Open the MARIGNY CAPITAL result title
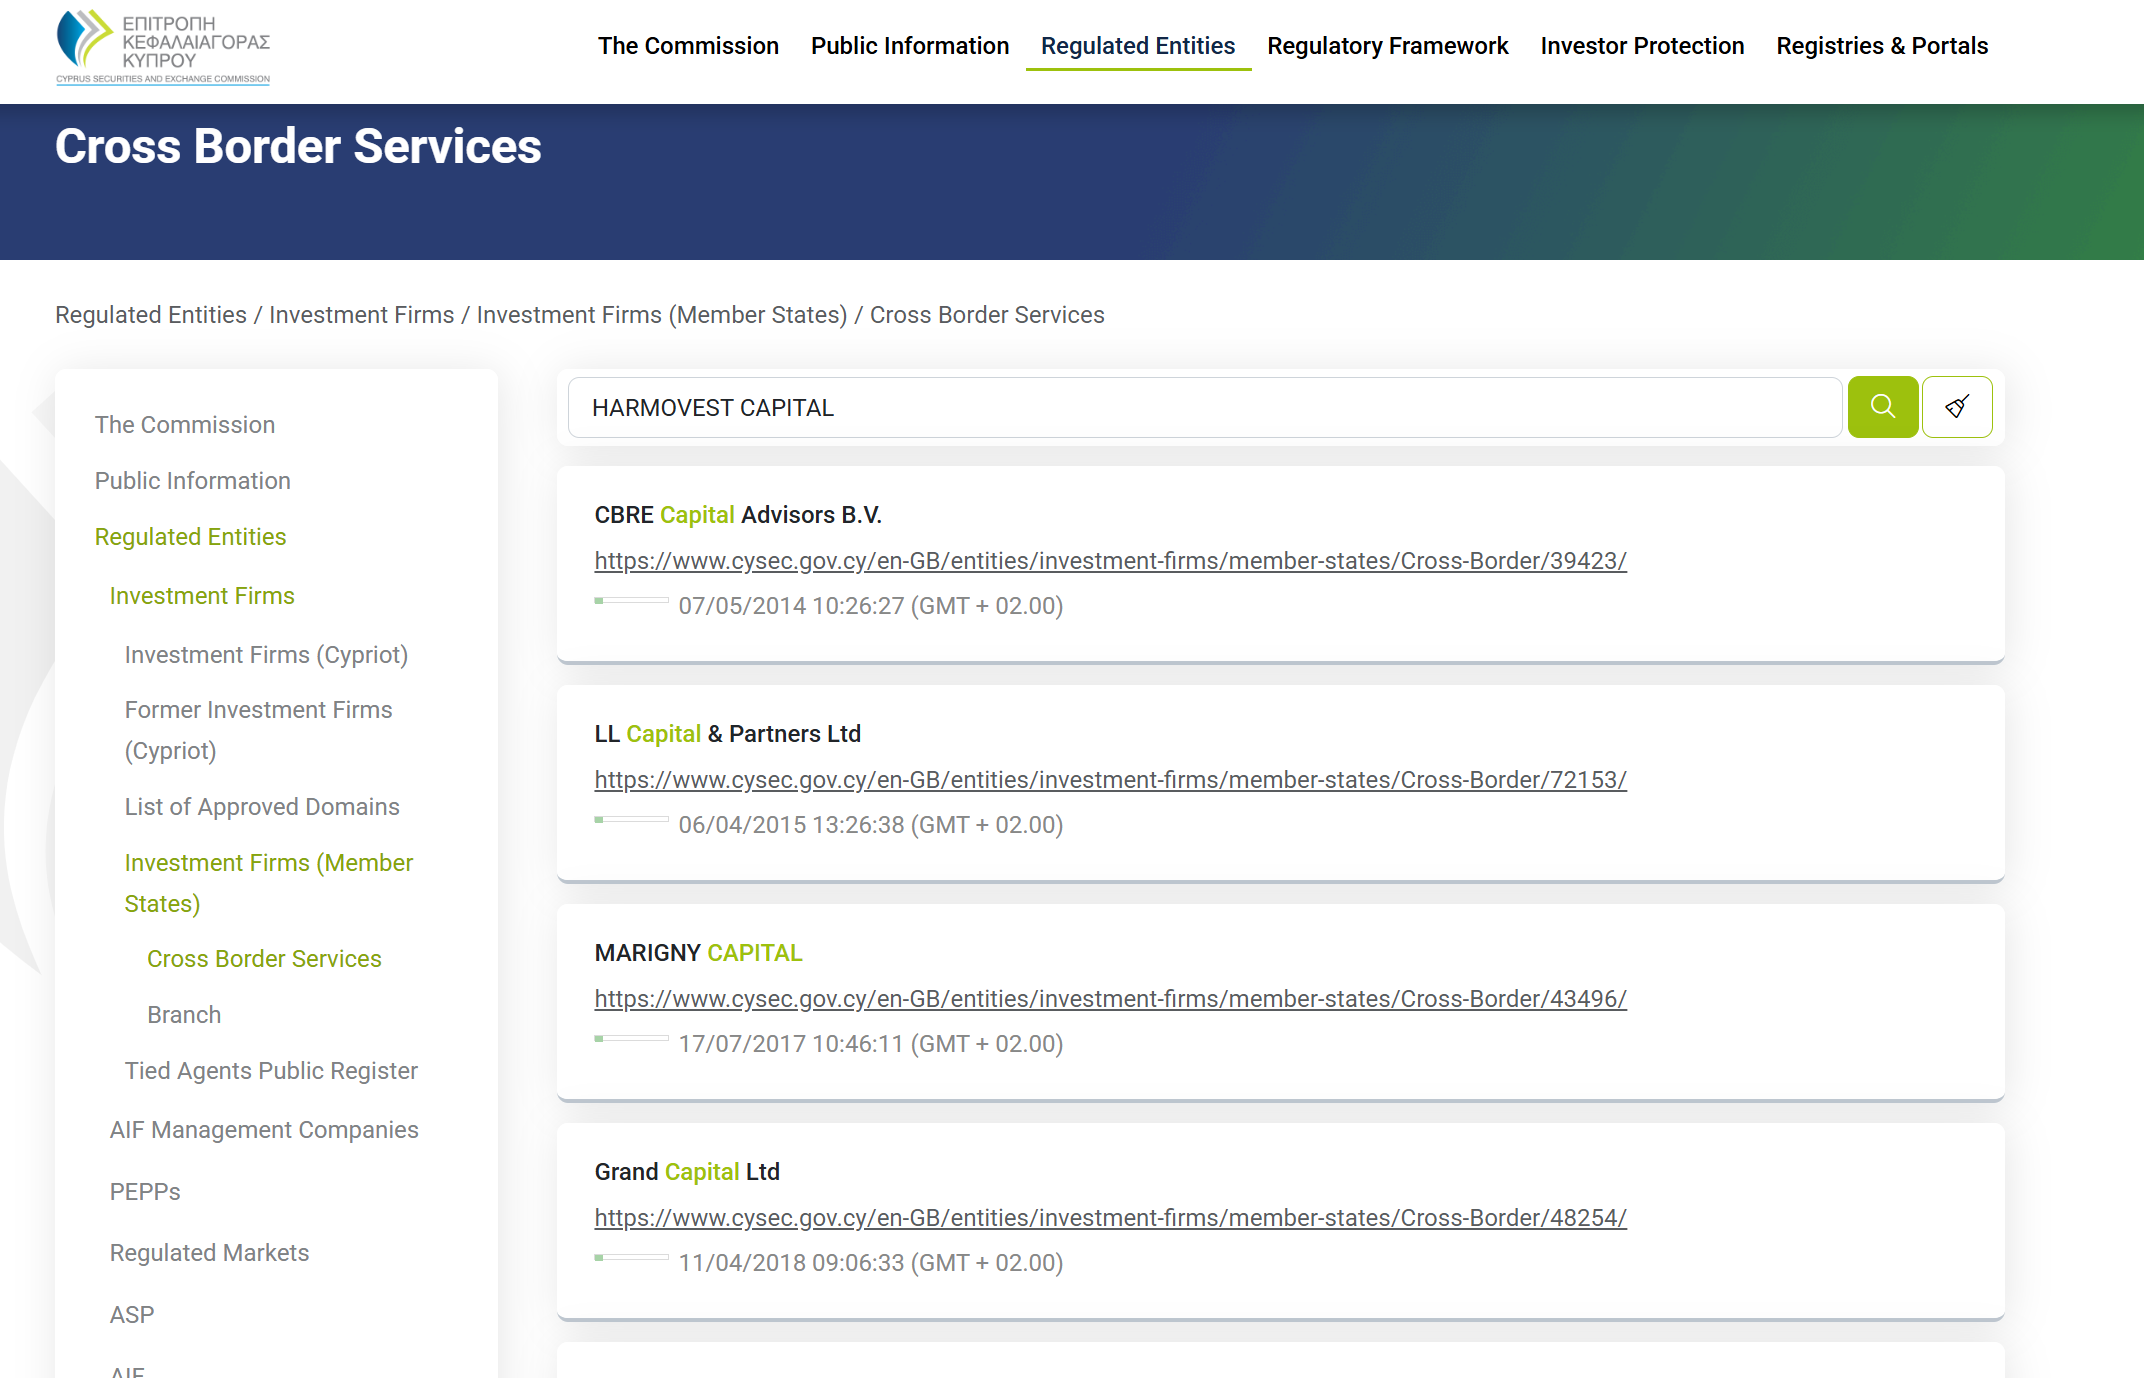The height and width of the screenshot is (1378, 2144). point(699,953)
